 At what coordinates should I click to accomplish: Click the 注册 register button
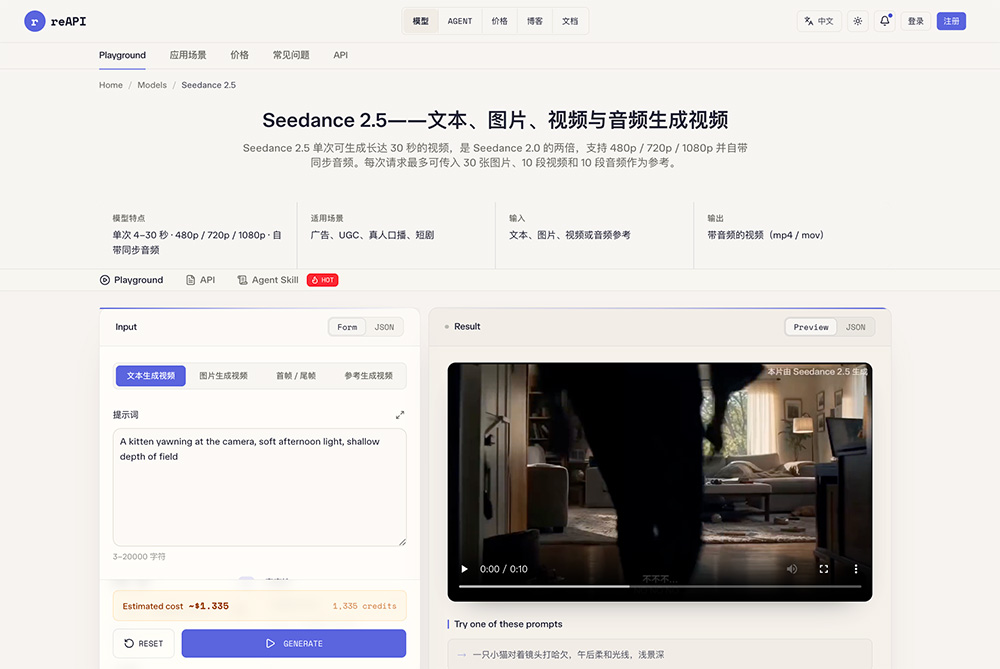951,21
